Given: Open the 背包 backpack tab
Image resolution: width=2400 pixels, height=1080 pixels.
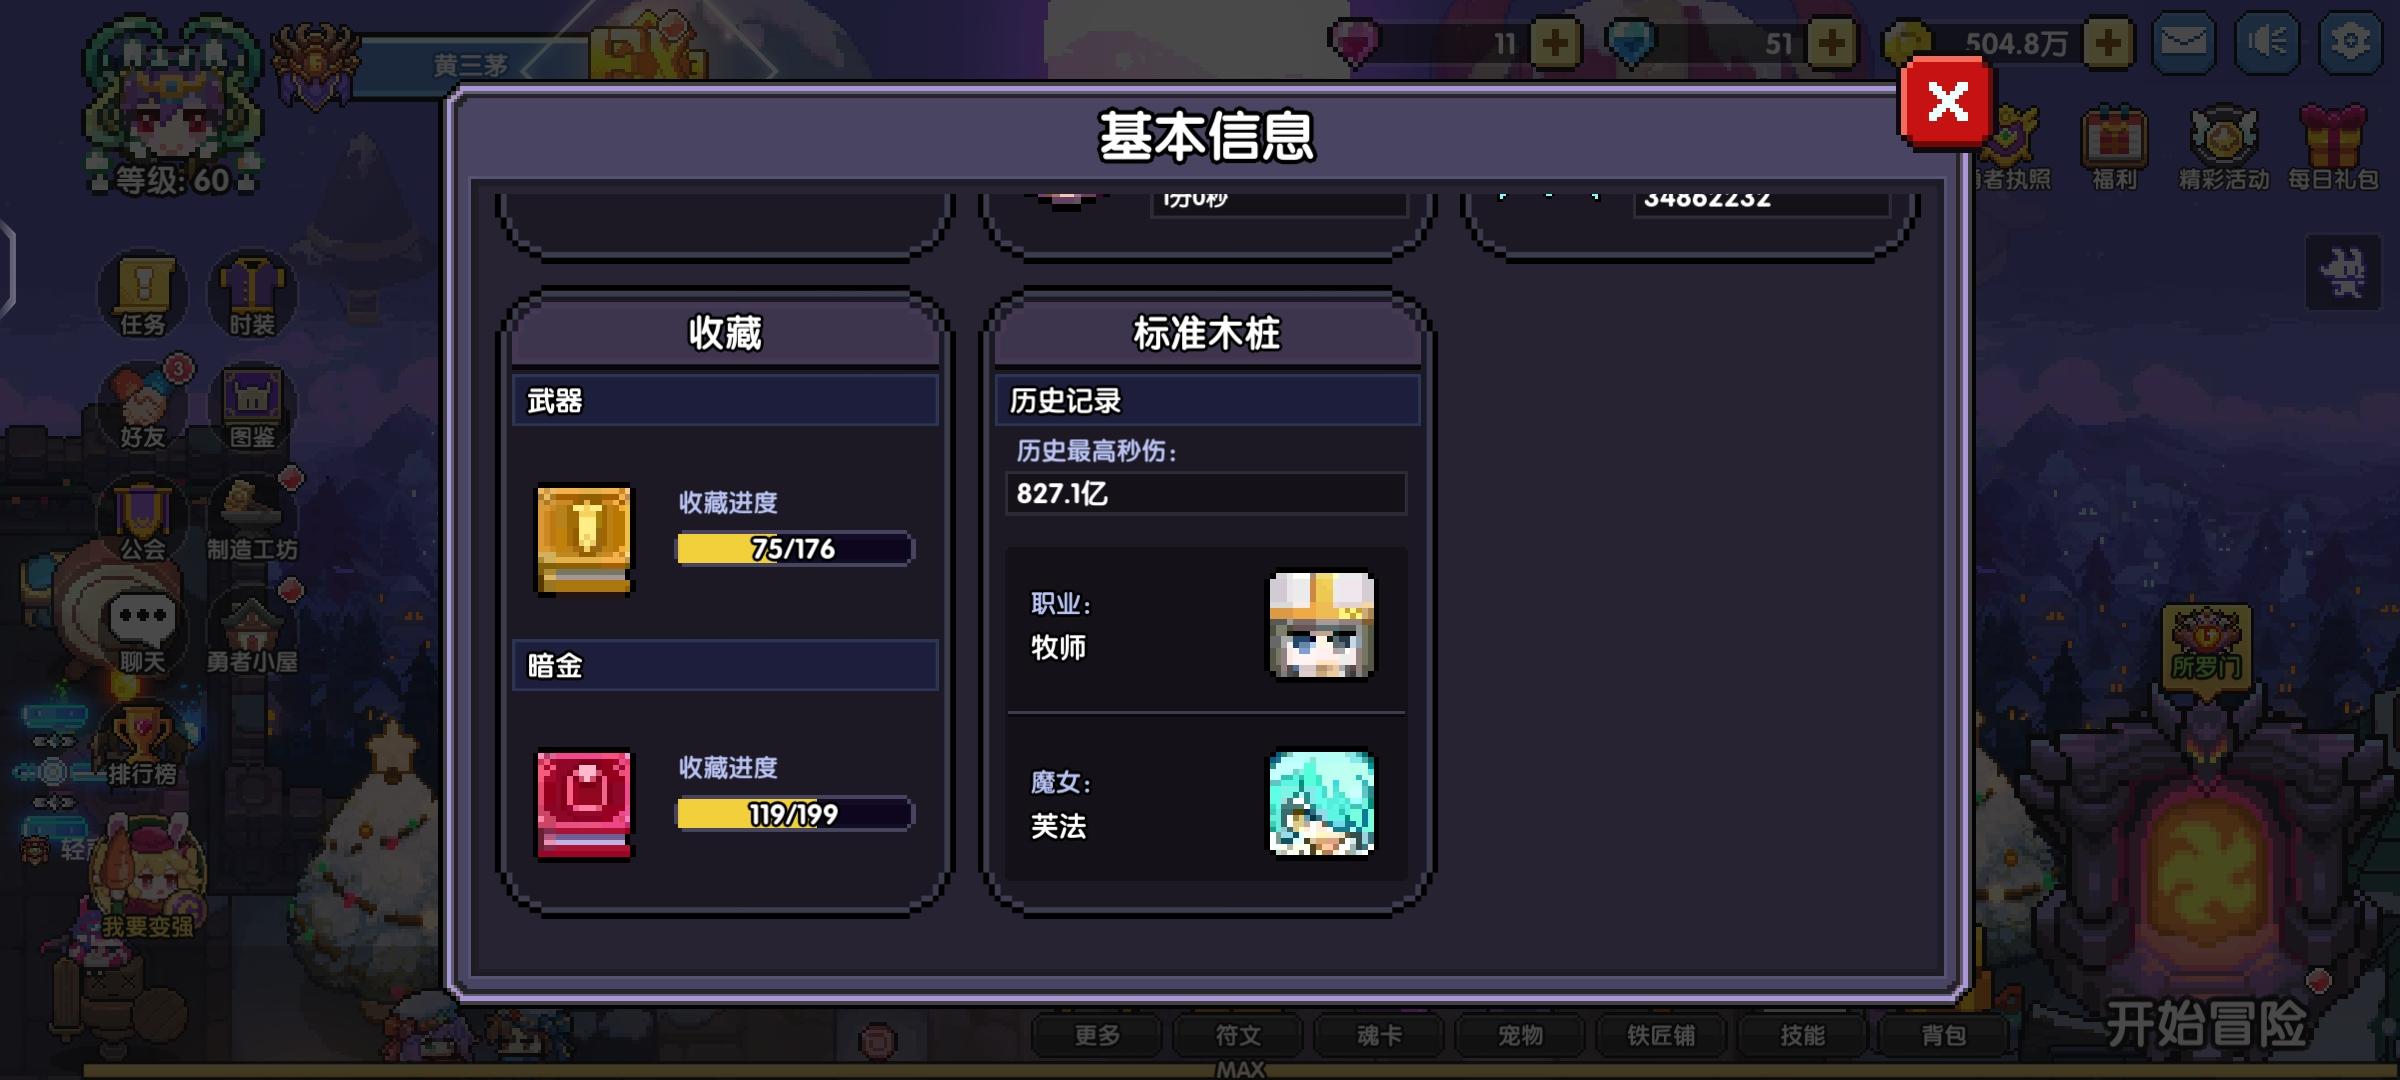Looking at the screenshot, I should pos(1943,1035).
